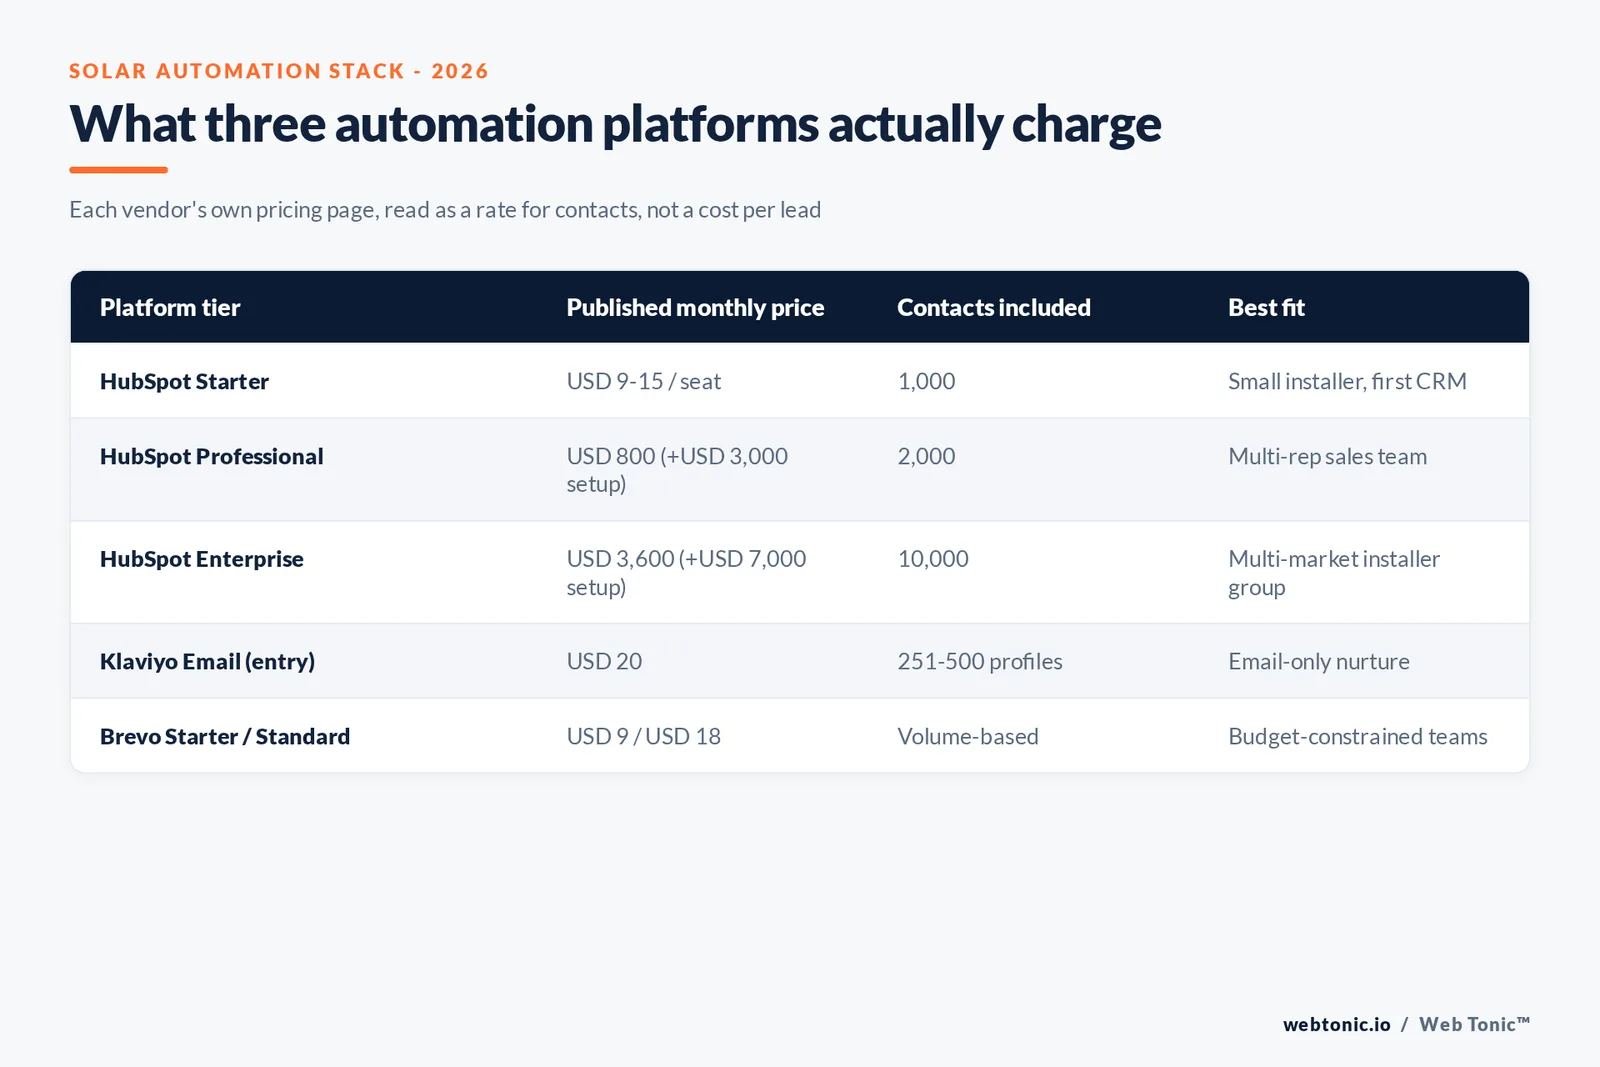Click 'Multi-rep sales team' text

click(1327, 456)
